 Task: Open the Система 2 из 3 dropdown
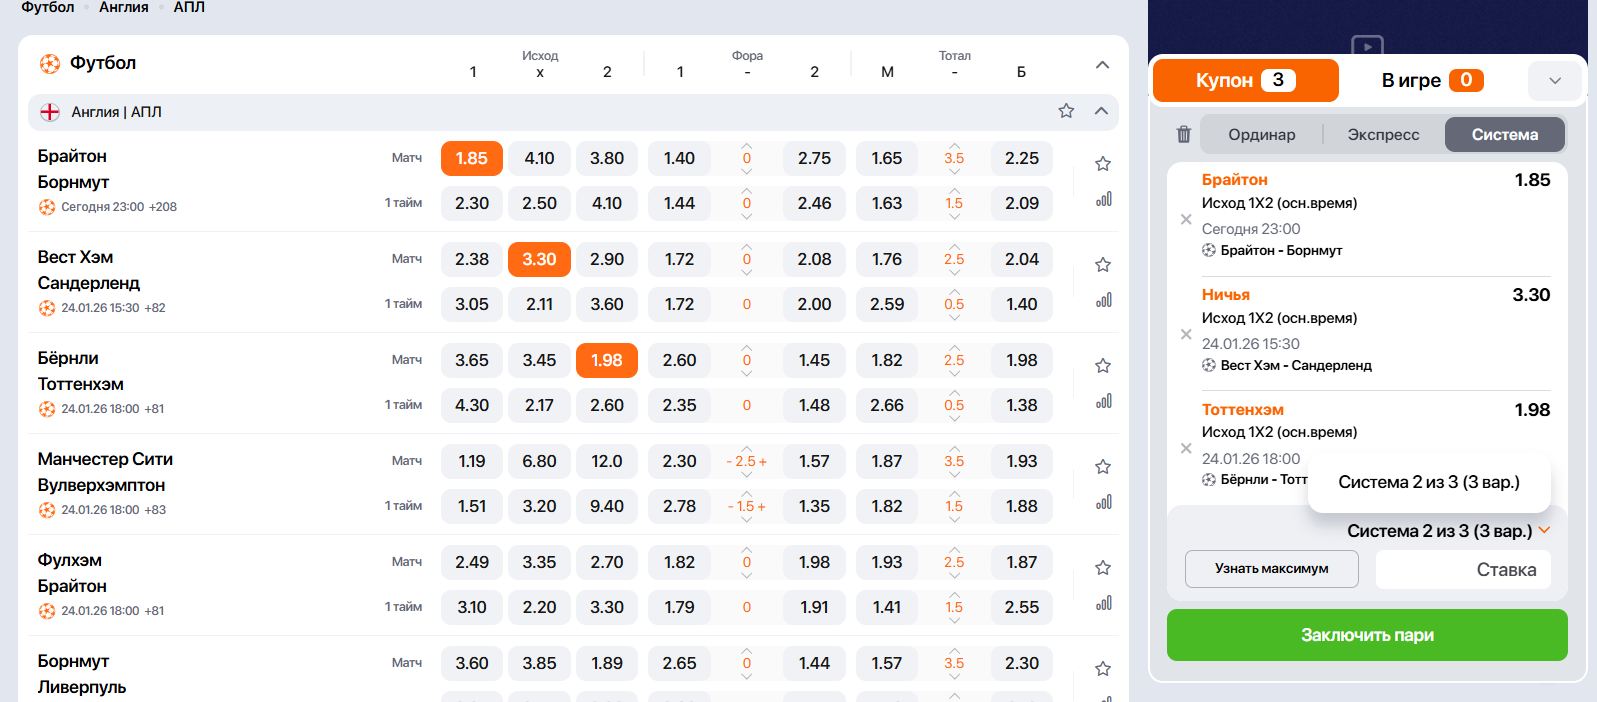(1448, 531)
